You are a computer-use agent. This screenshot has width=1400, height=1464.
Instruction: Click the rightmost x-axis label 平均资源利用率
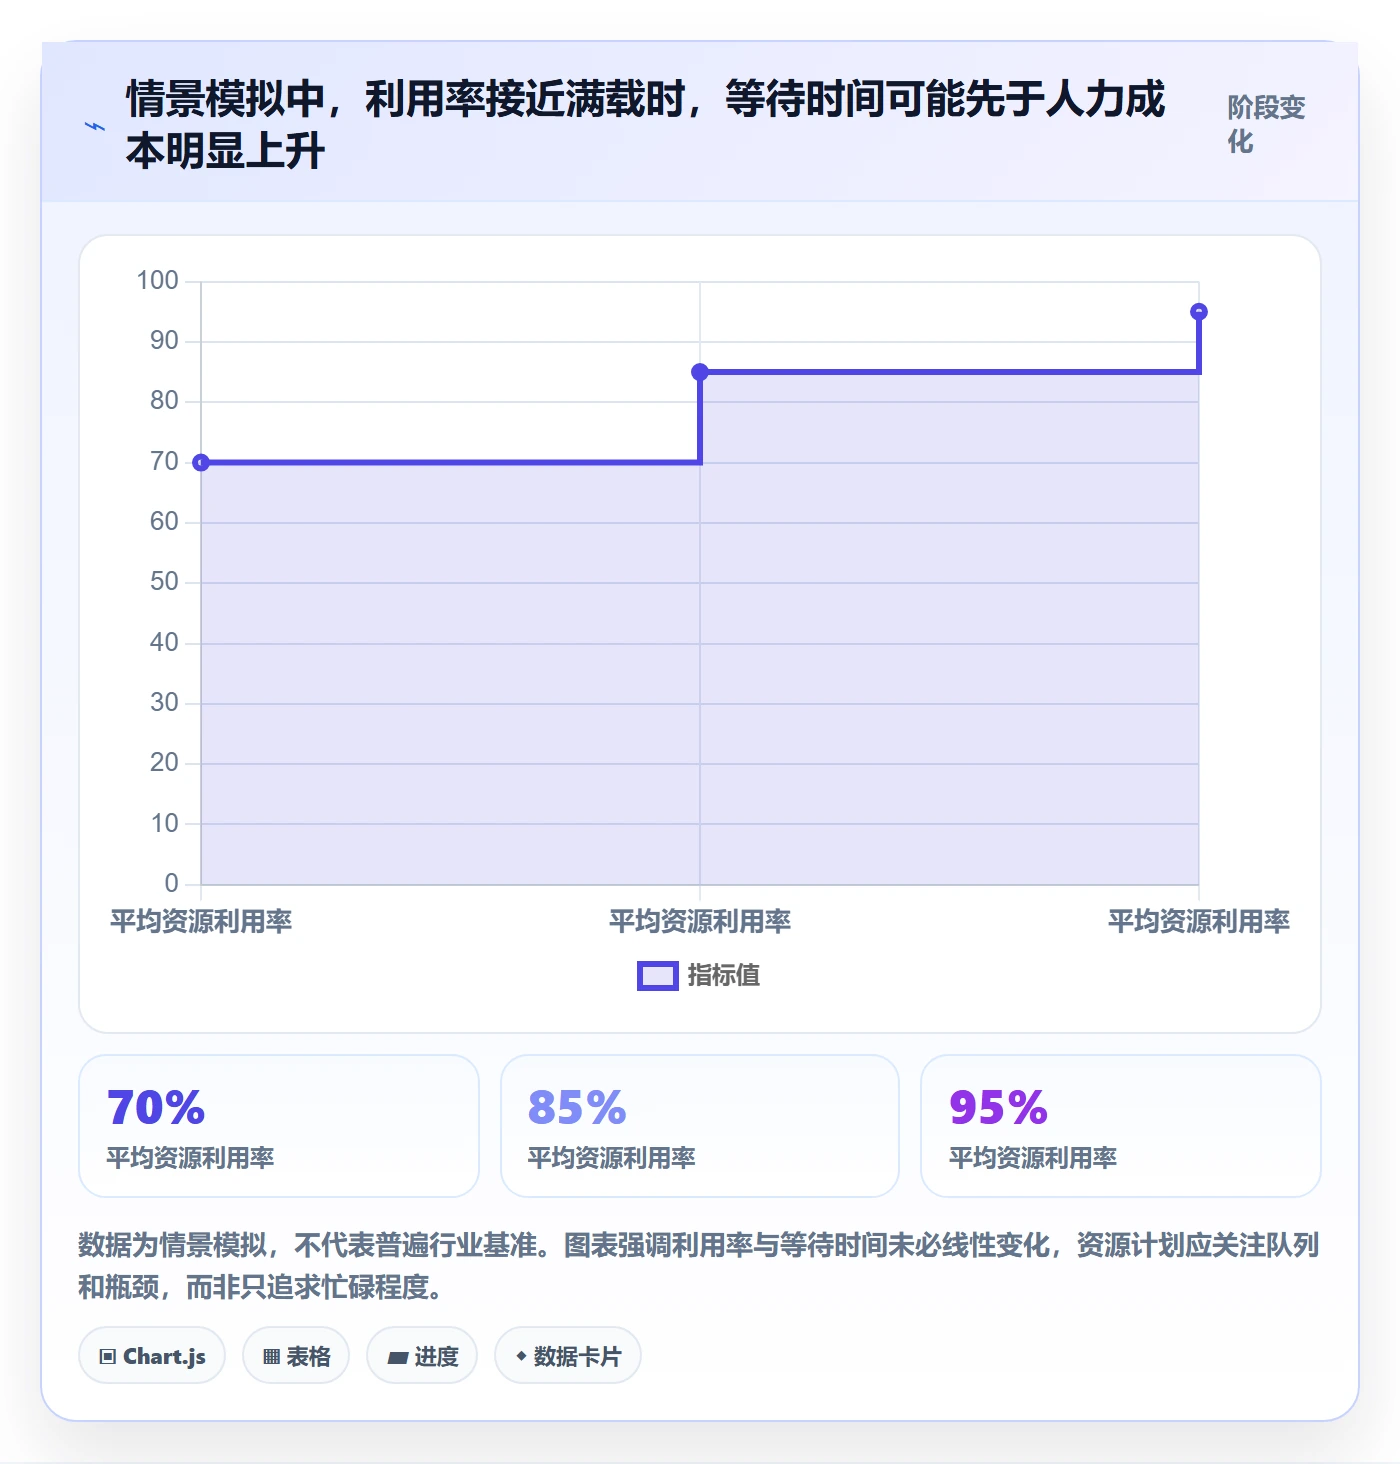(1199, 921)
